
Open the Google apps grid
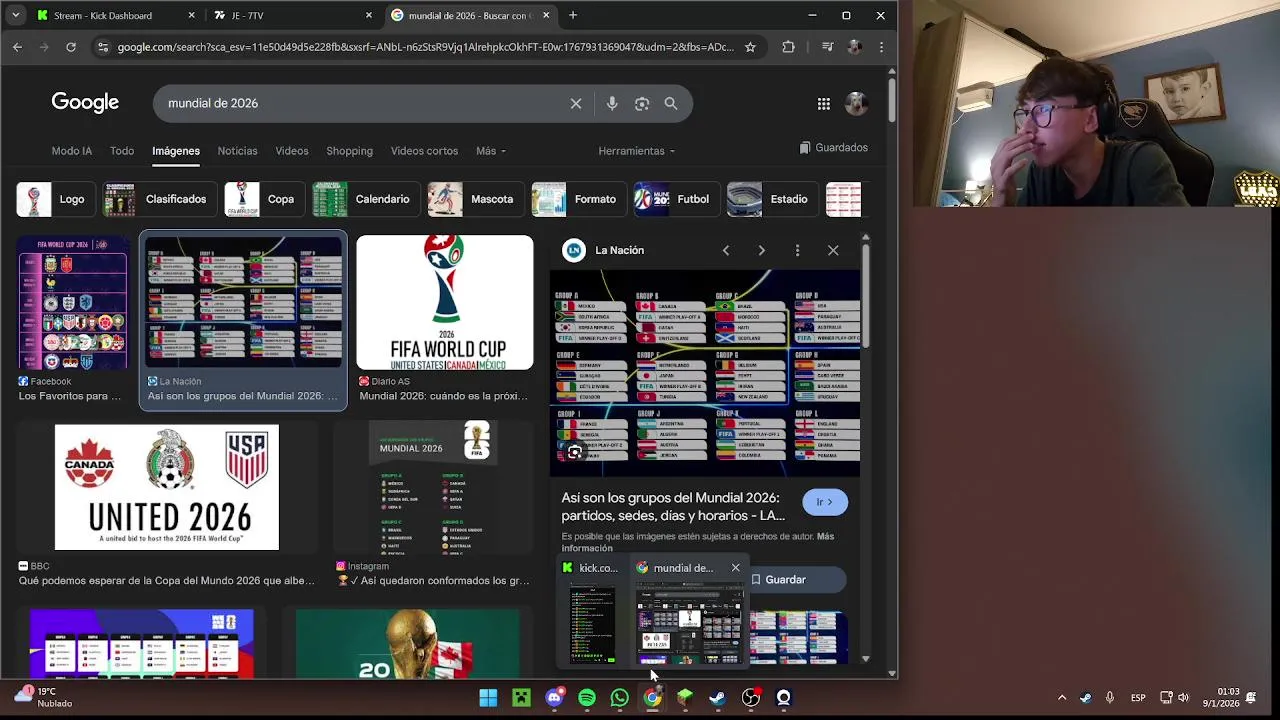(x=823, y=103)
